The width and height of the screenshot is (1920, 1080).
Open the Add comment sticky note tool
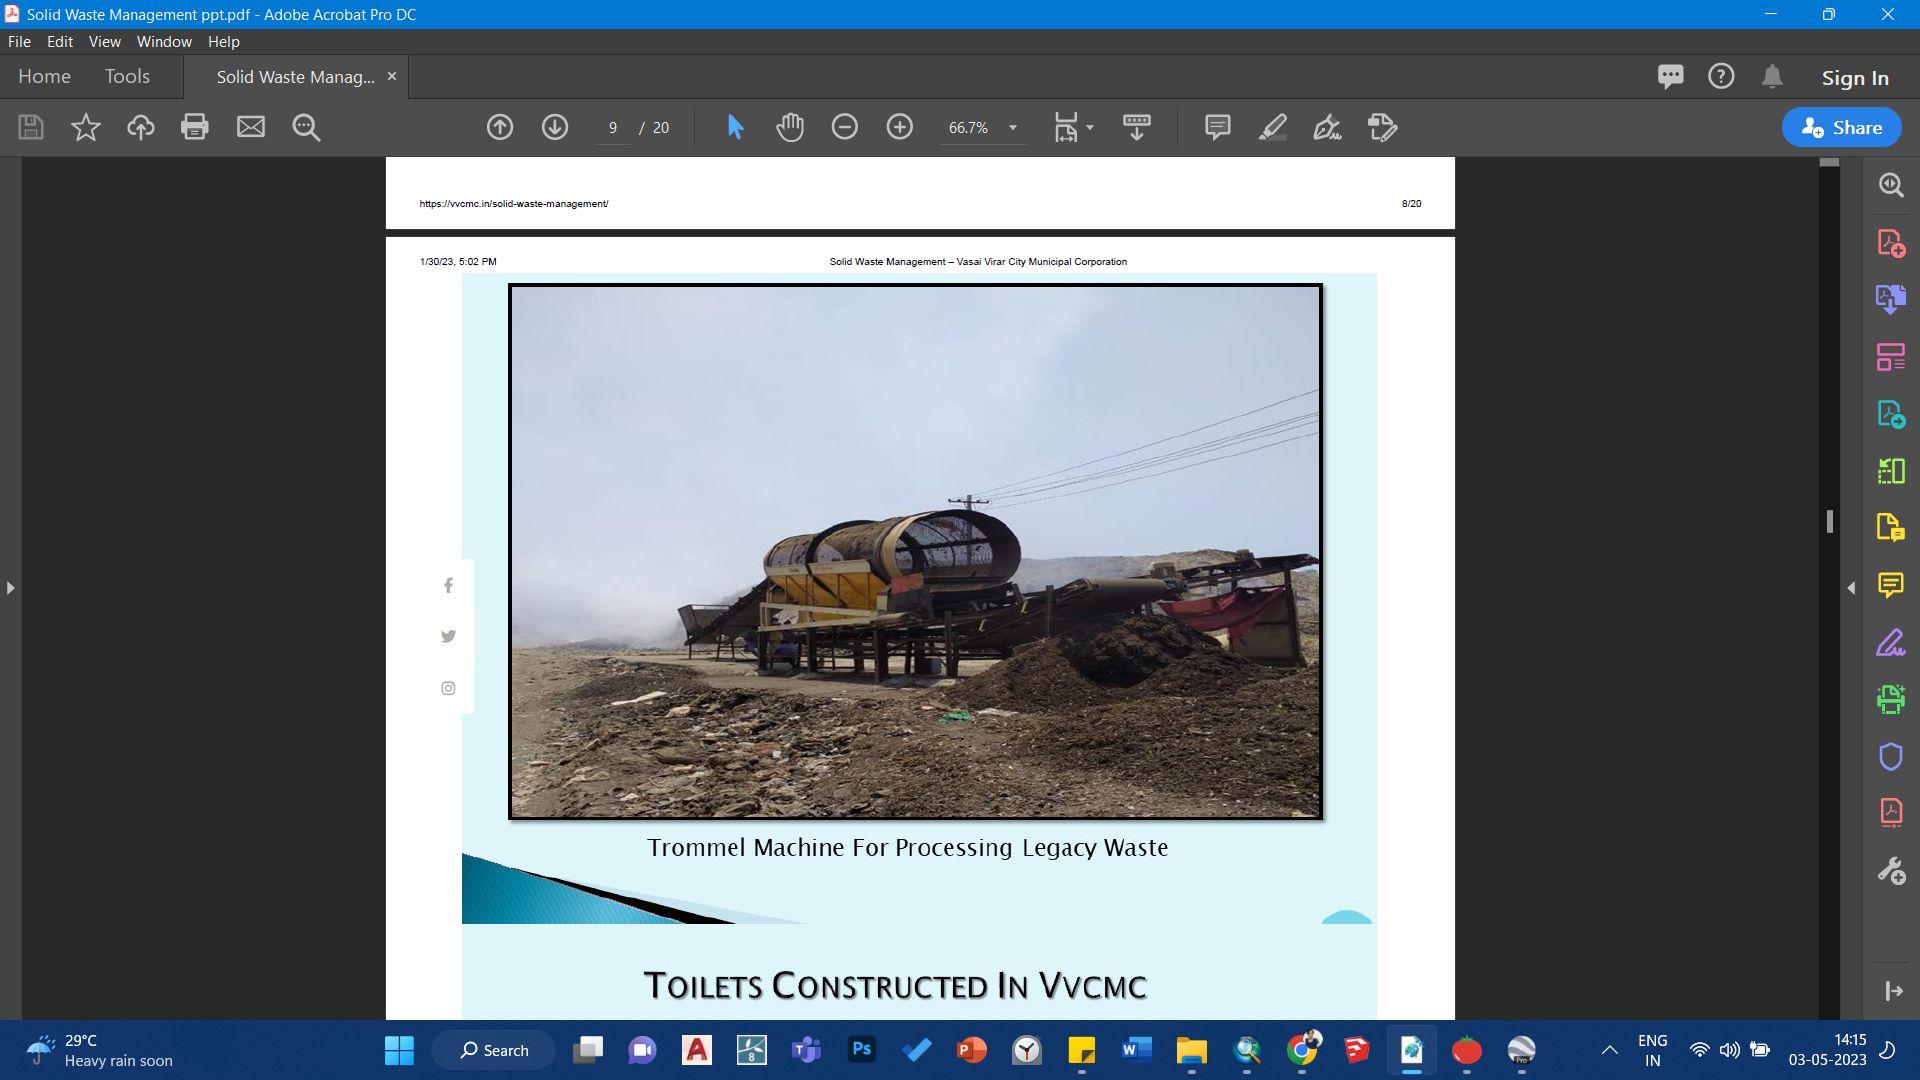tap(1217, 127)
